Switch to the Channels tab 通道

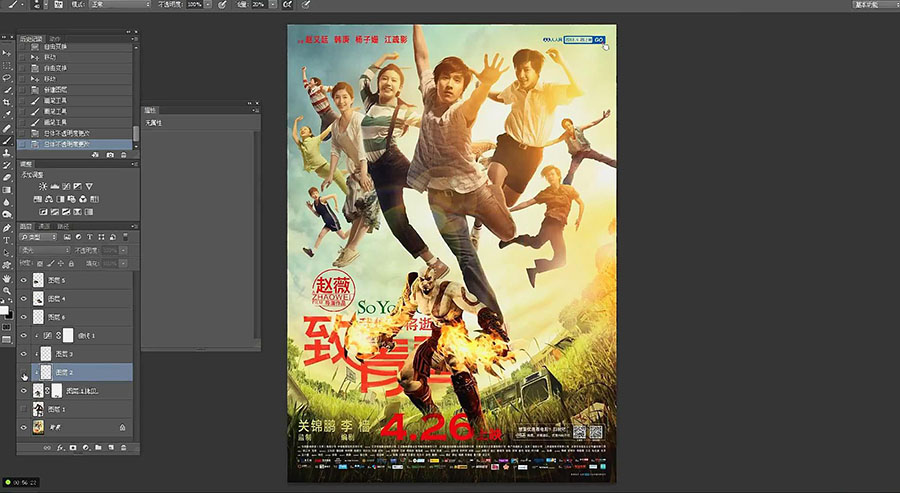point(44,226)
